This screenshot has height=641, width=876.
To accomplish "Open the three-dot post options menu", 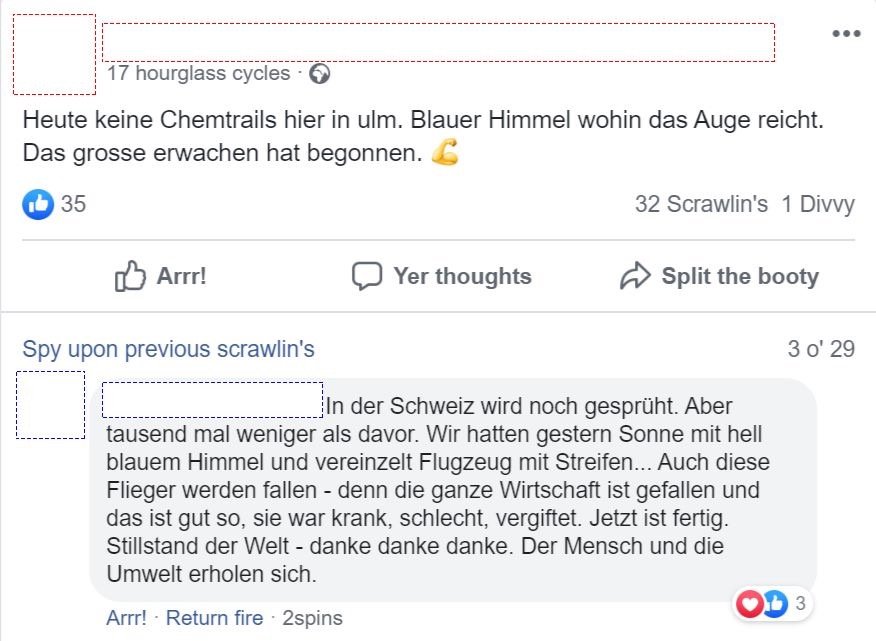I will pyautogui.click(x=845, y=33).
